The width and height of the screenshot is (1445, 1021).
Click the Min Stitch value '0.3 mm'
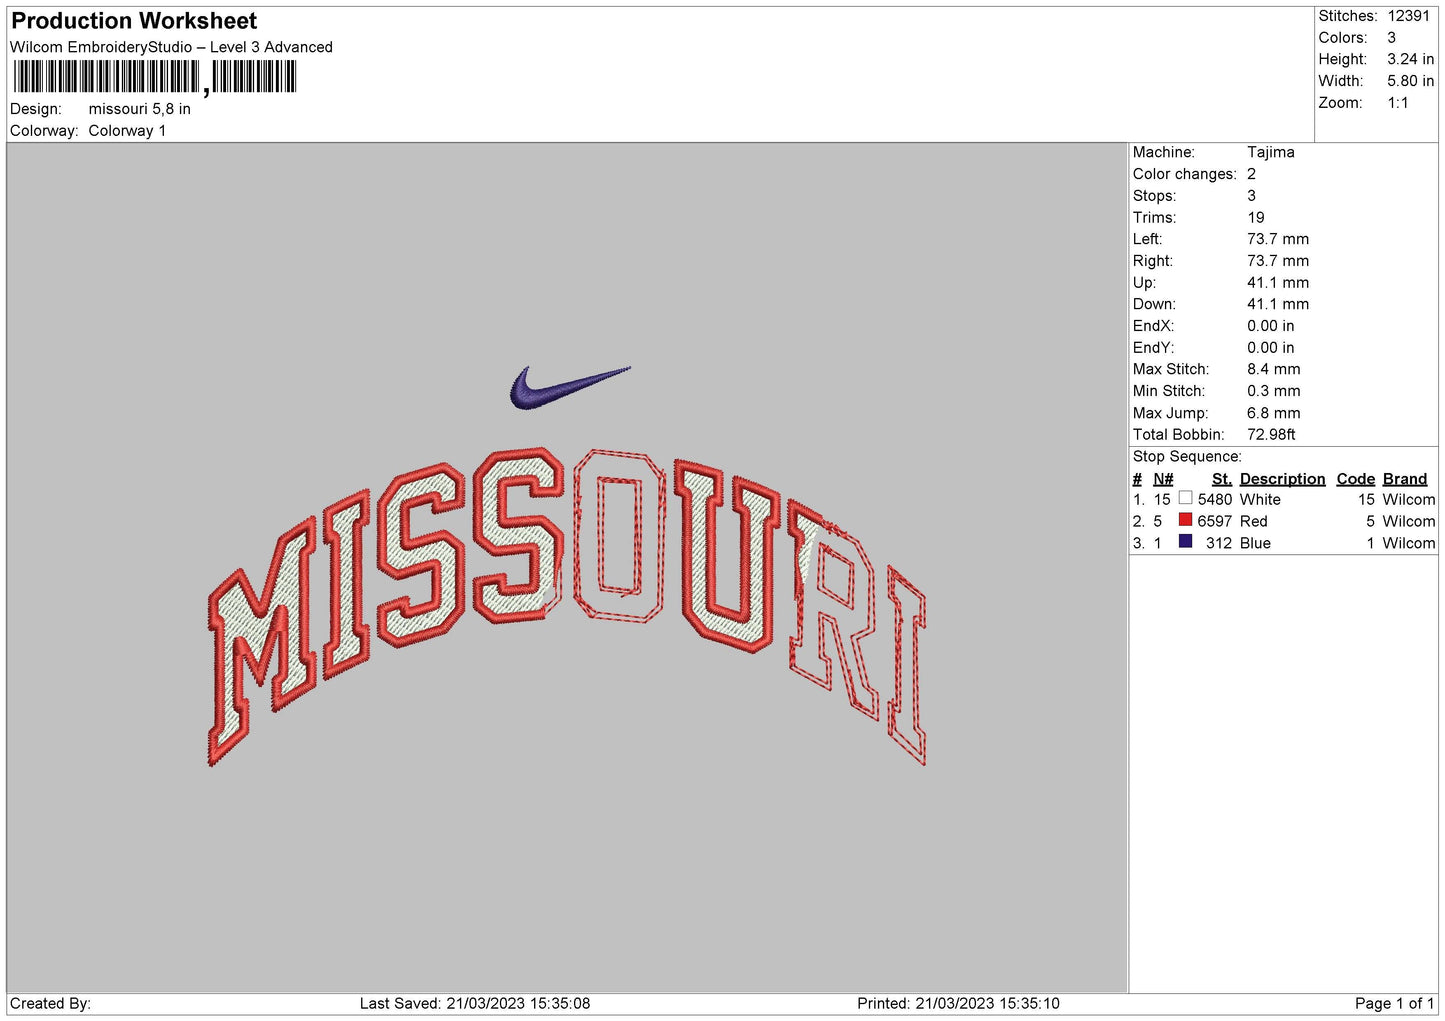tap(1273, 391)
